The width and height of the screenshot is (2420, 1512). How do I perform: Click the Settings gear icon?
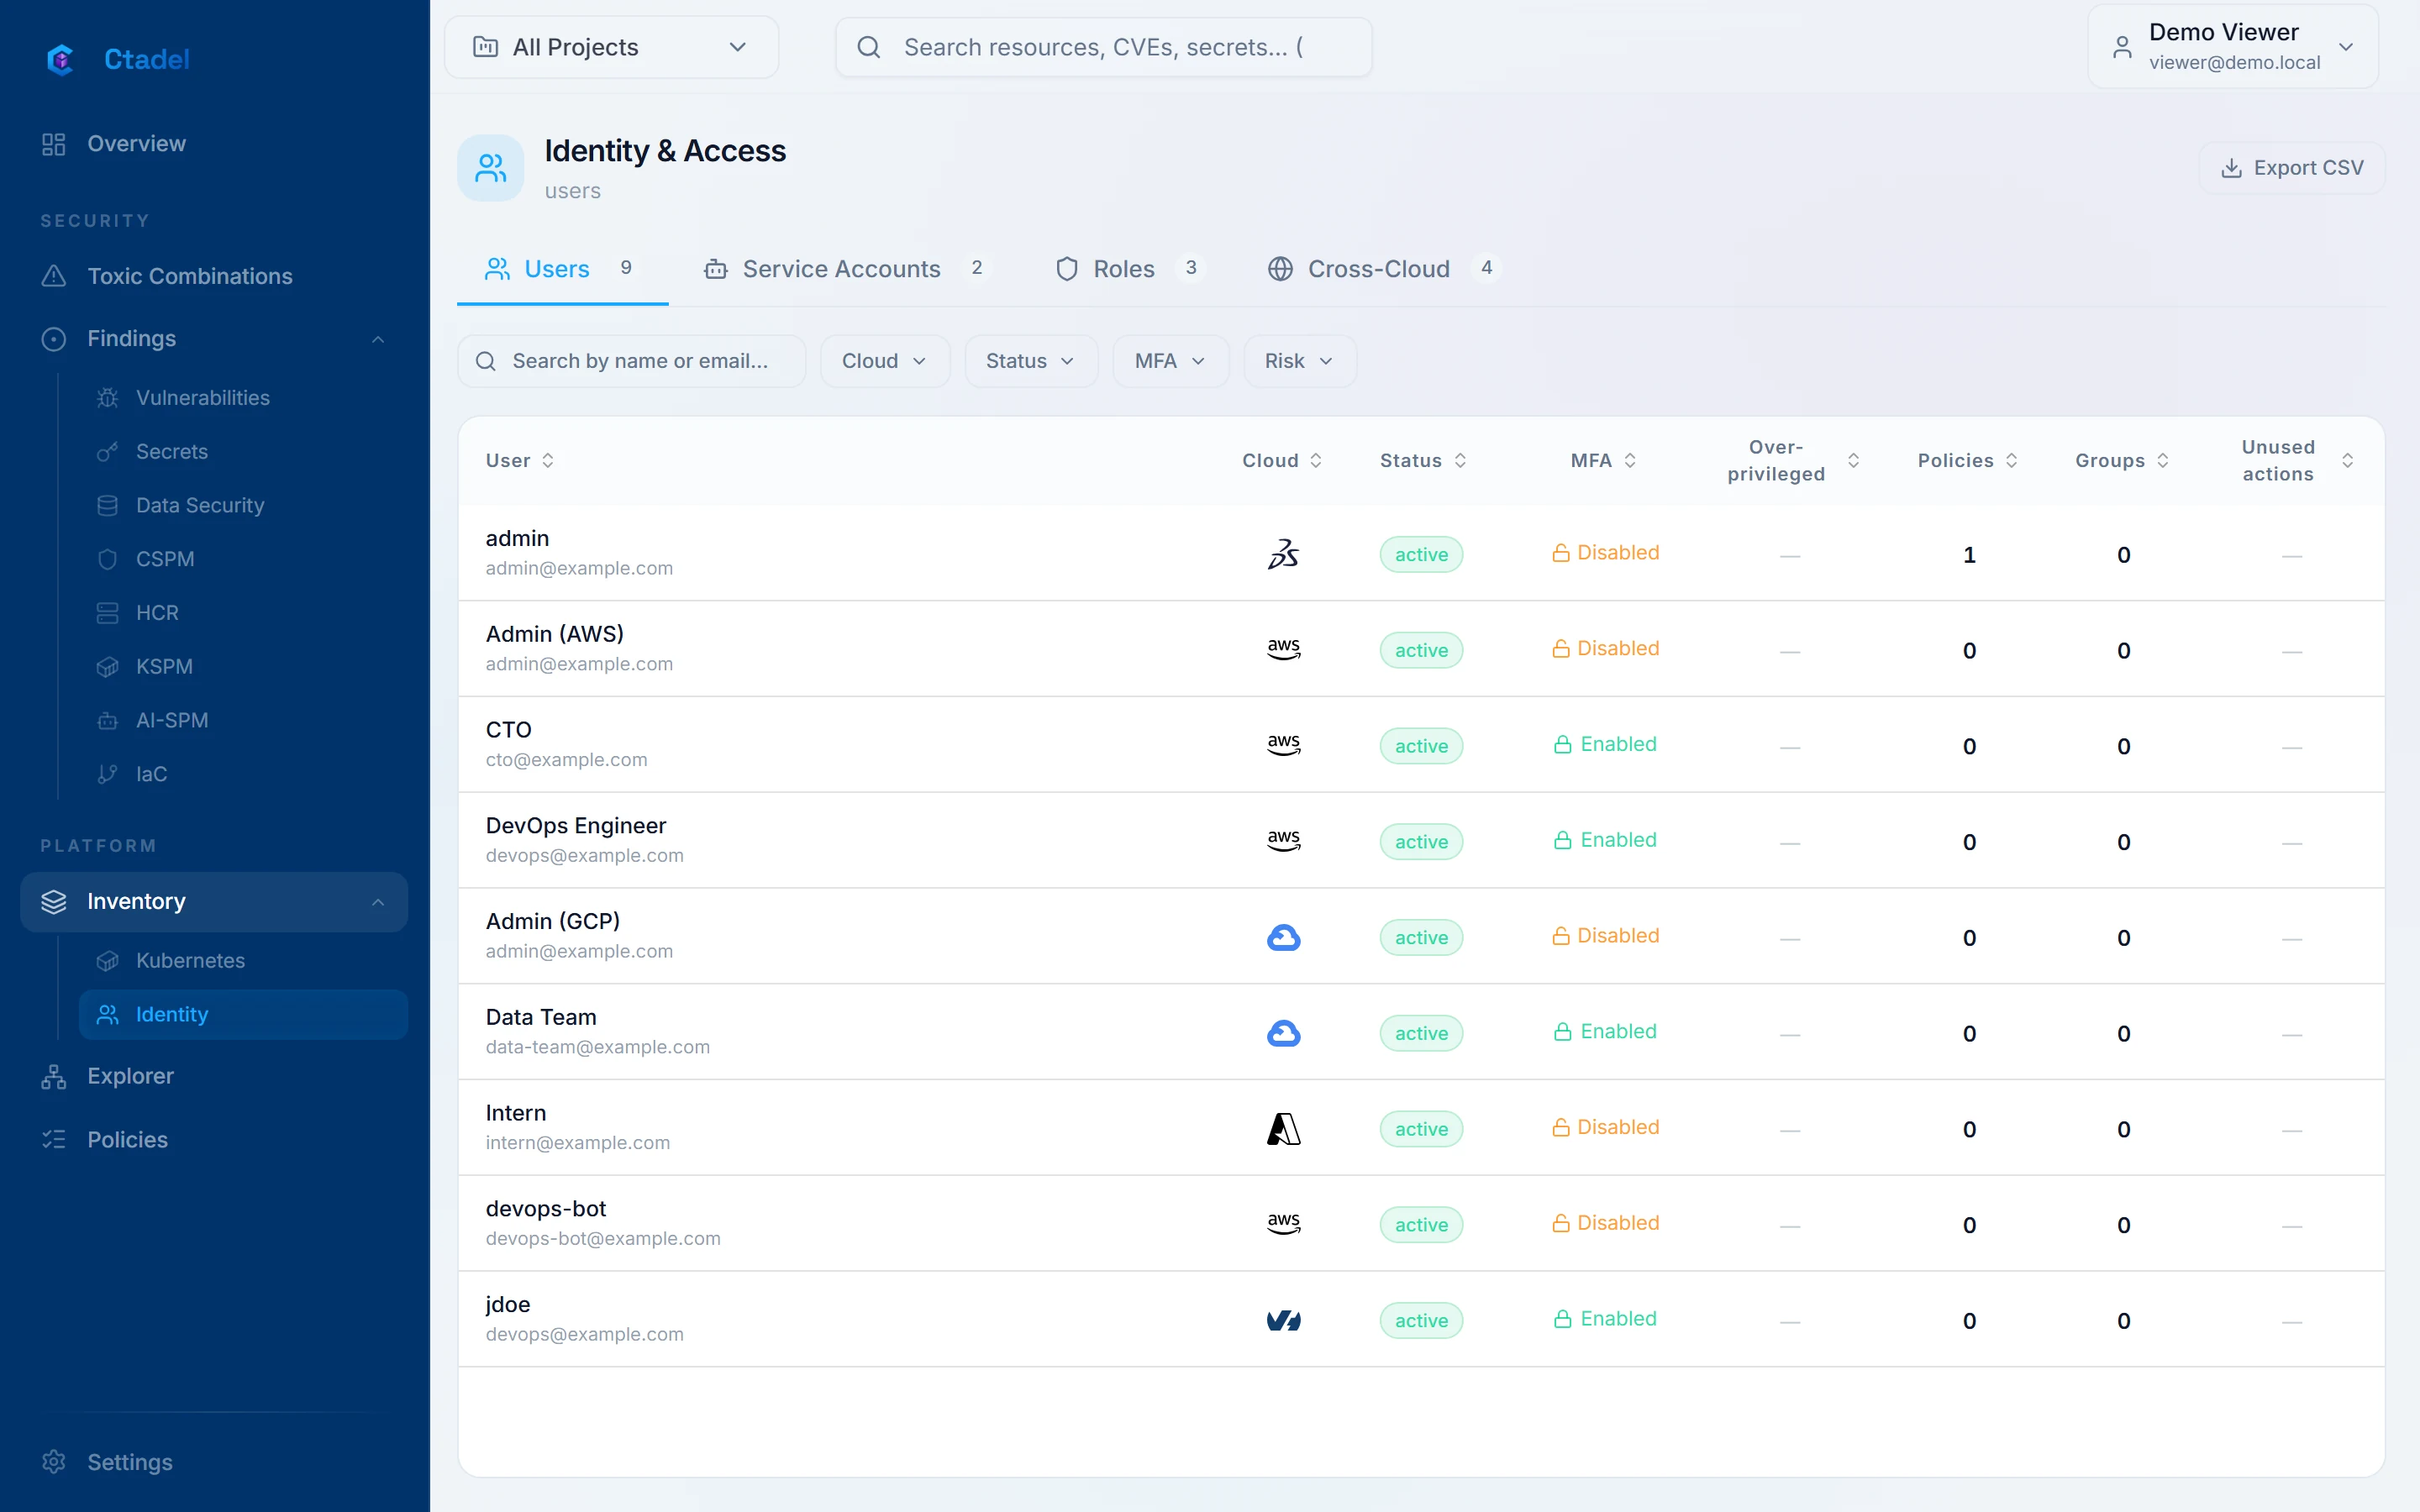54,1462
